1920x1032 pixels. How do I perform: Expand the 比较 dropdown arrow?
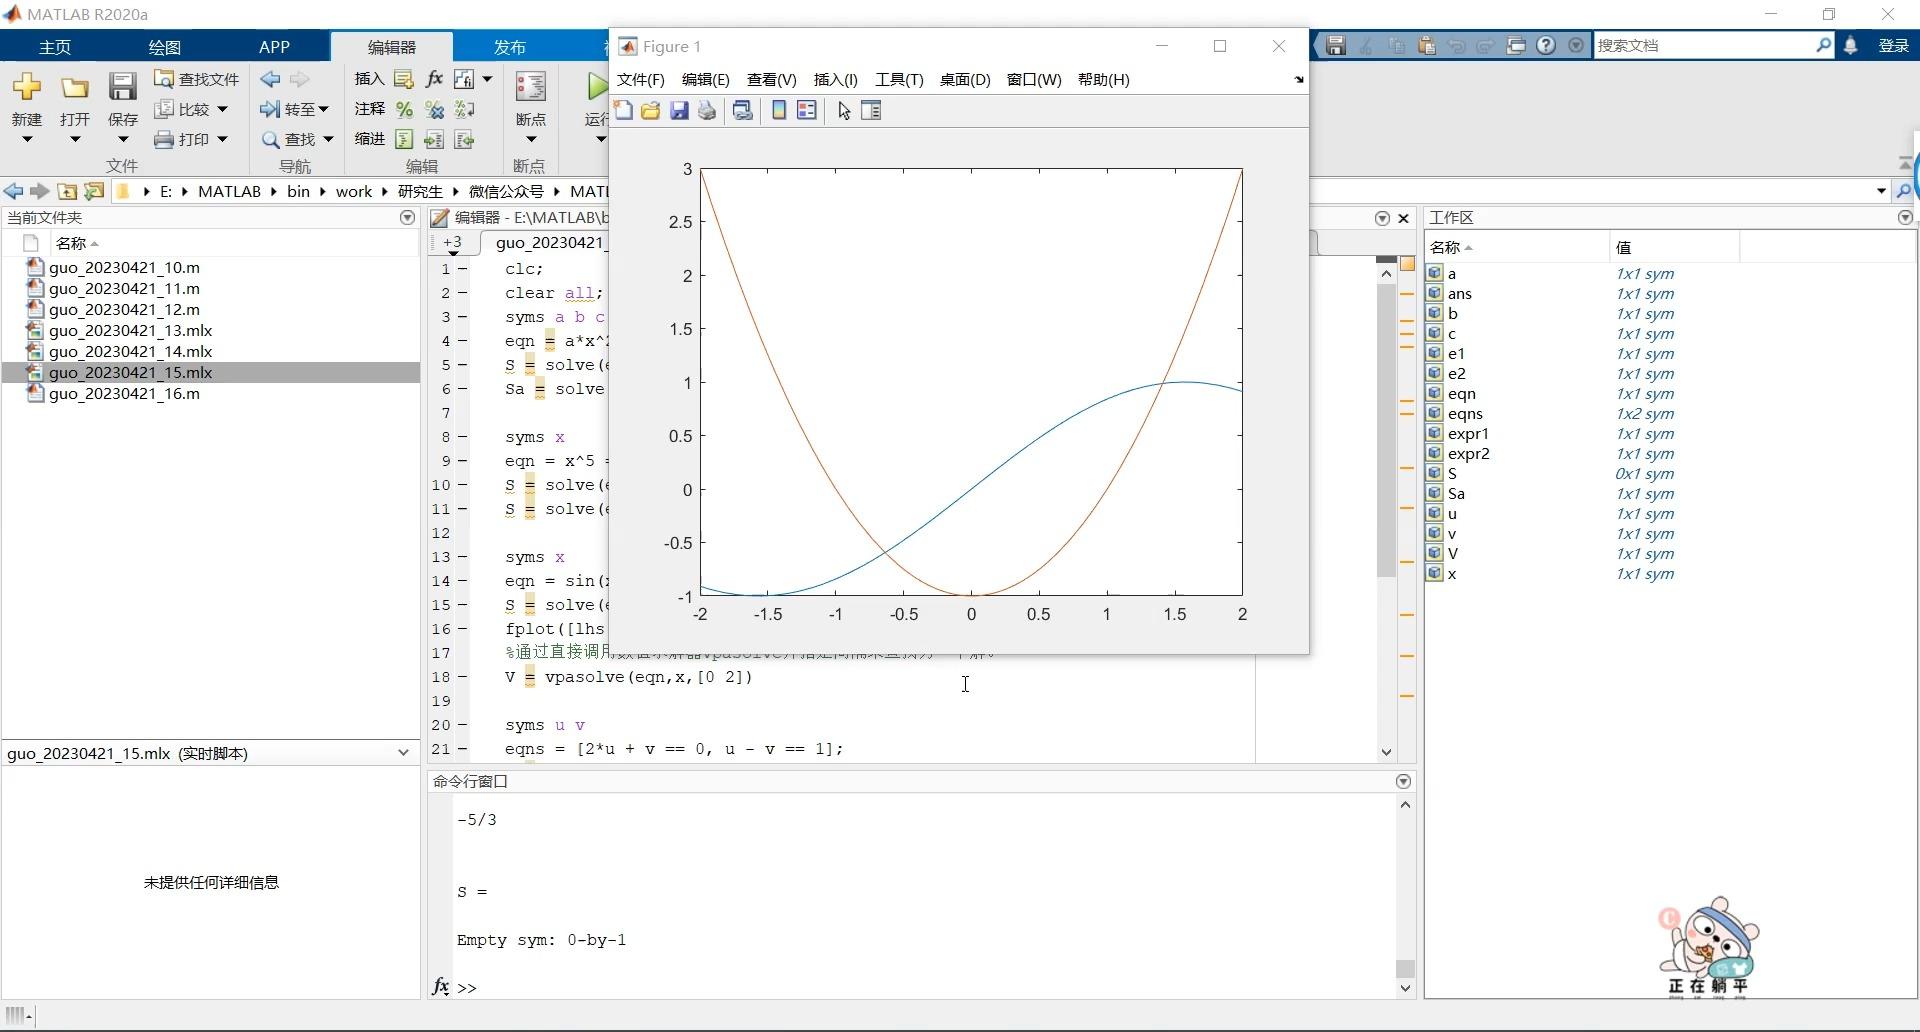(x=222, y=109)
